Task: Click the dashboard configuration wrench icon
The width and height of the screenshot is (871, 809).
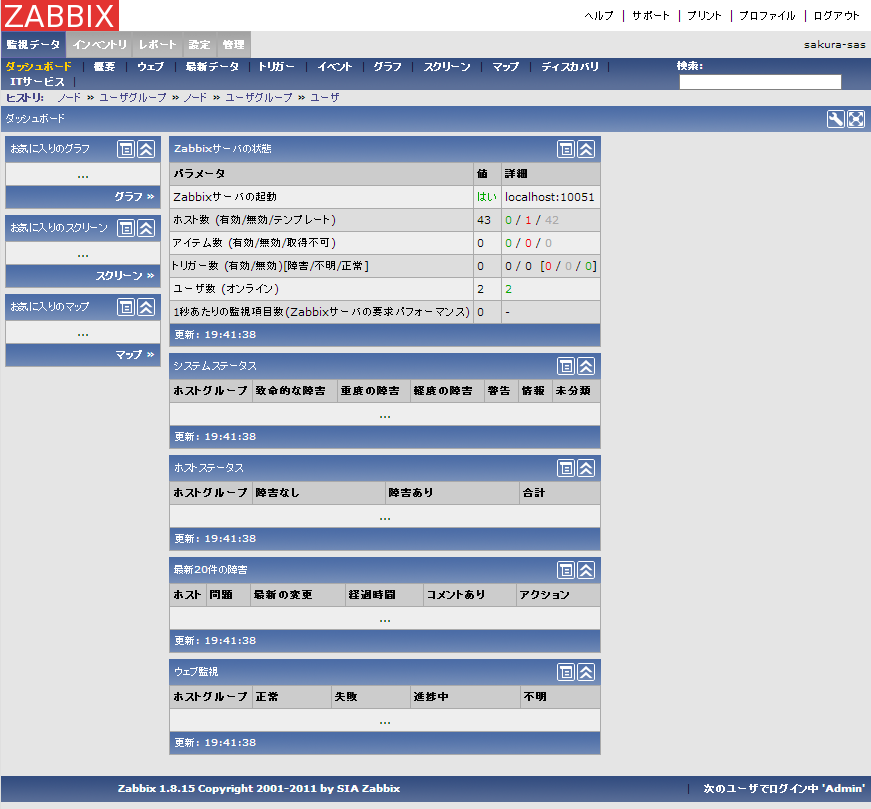Action: click(835, 119)
